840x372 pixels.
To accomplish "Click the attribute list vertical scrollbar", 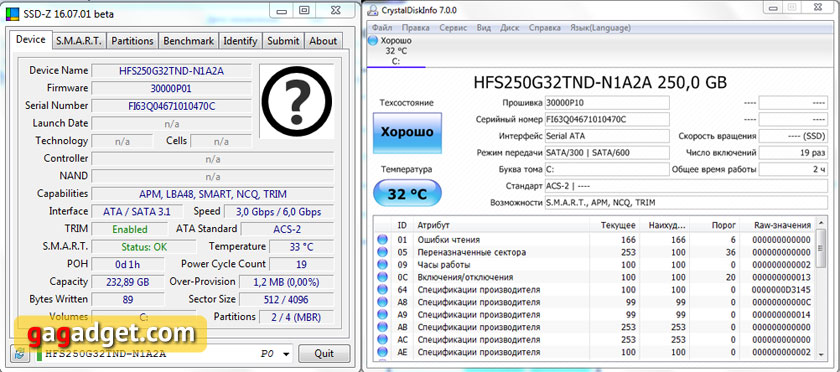I will coord(821,292).
